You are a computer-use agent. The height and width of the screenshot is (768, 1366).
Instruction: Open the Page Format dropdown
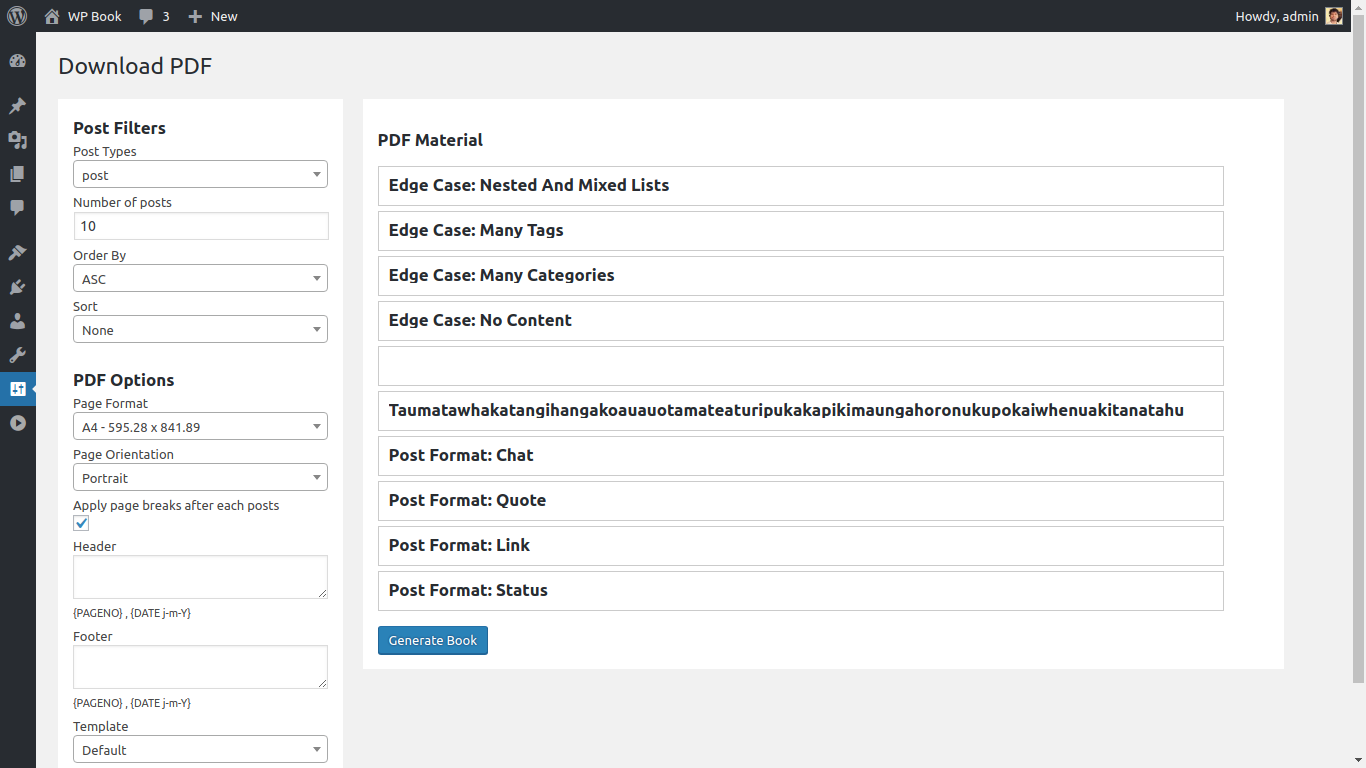[200, 427]
